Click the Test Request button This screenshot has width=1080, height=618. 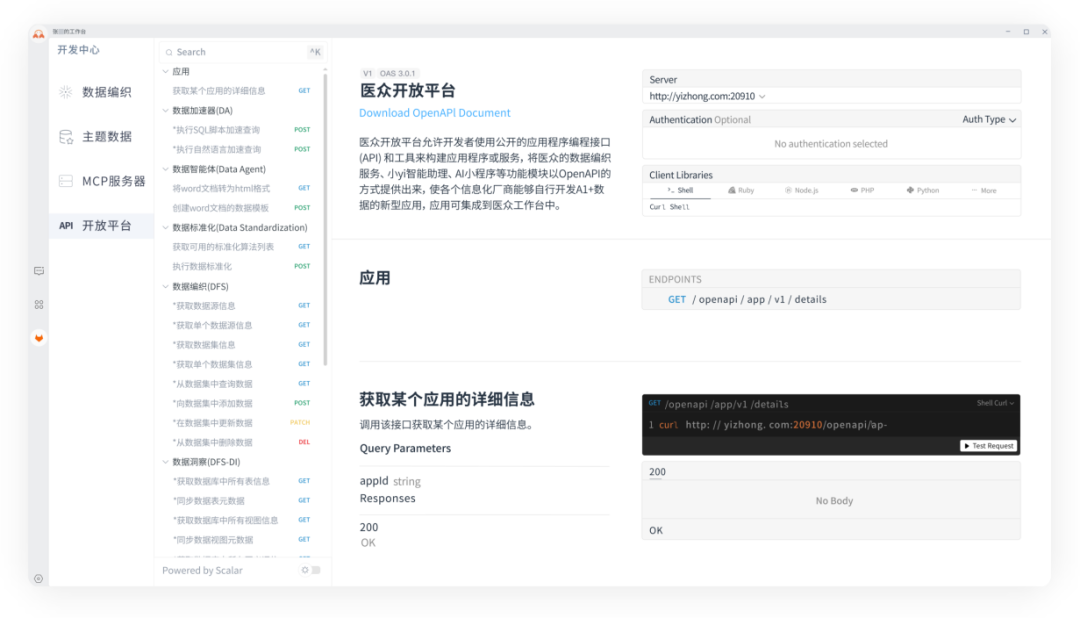(x=988, y=446)
